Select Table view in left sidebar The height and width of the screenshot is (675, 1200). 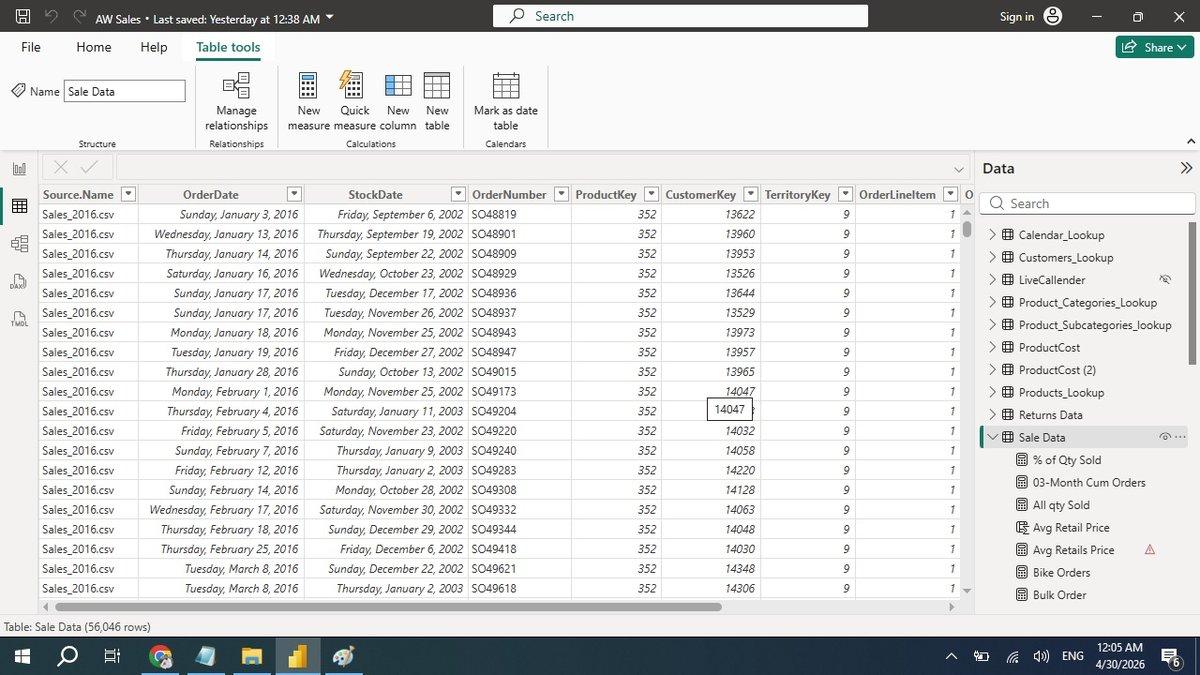click(19, 206)
